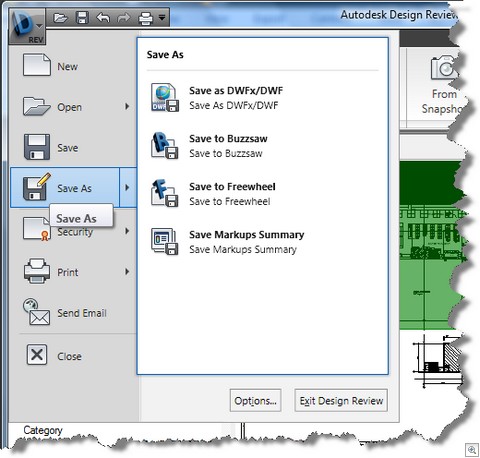The height and width of the screenshot is (458, 480).
Task: Select New from the application menu
Action: coord(73,66)
